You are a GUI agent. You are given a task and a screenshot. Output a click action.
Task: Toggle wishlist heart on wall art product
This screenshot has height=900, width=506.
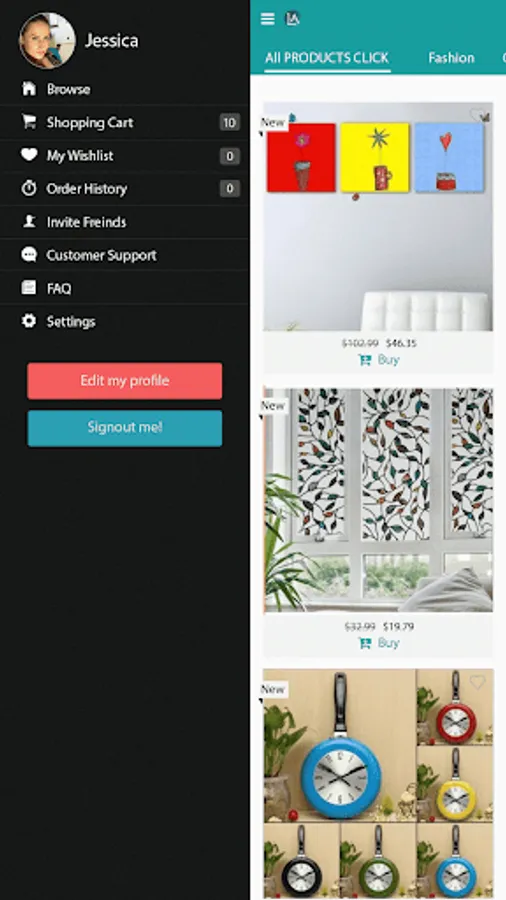(477, 115)
